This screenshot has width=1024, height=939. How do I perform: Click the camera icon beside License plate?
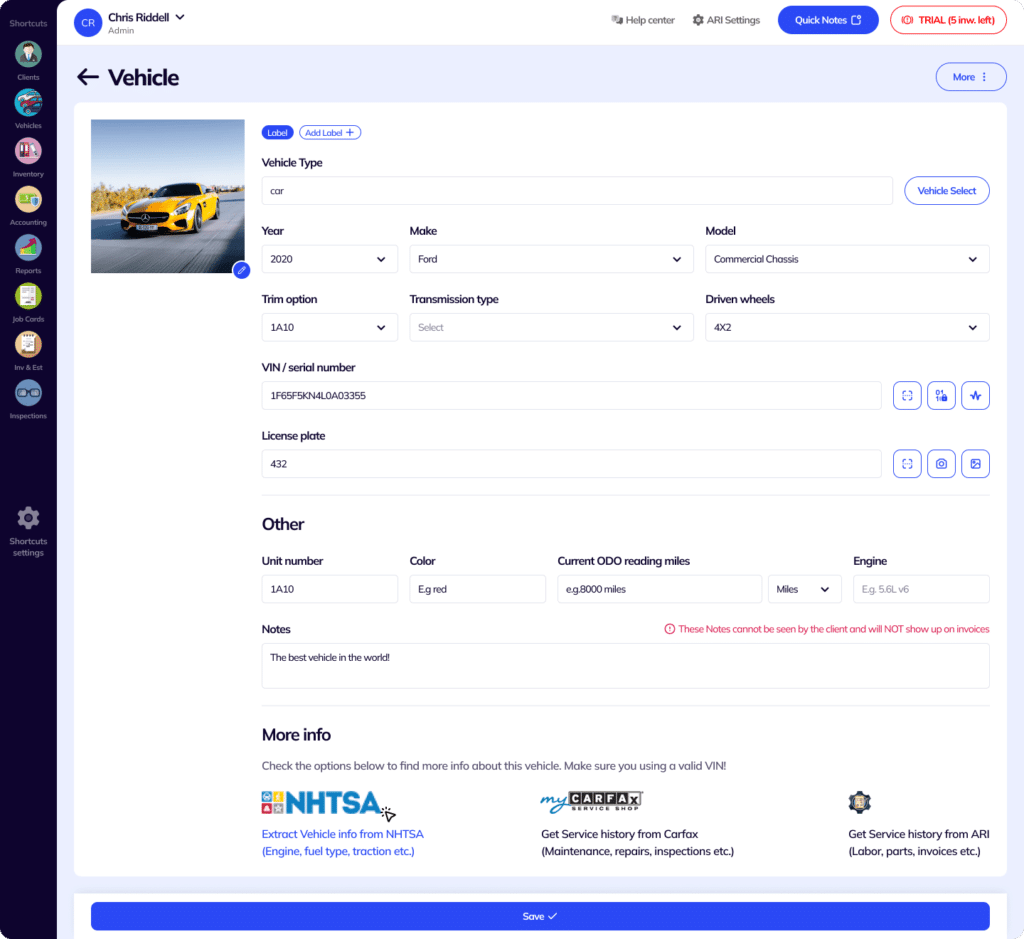[941, 464]
